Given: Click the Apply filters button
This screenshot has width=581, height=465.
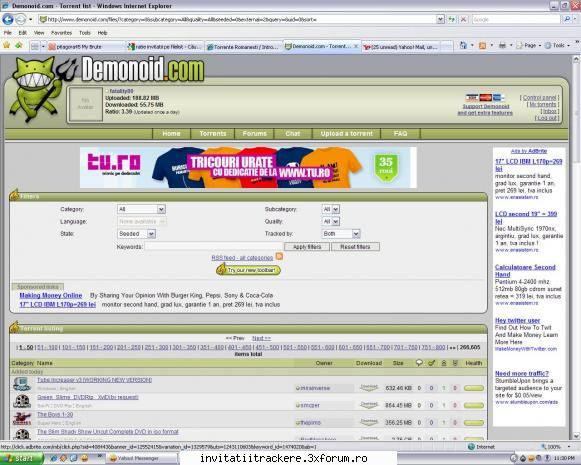Looking at the screenshot, I should click(x=307, y=247).
